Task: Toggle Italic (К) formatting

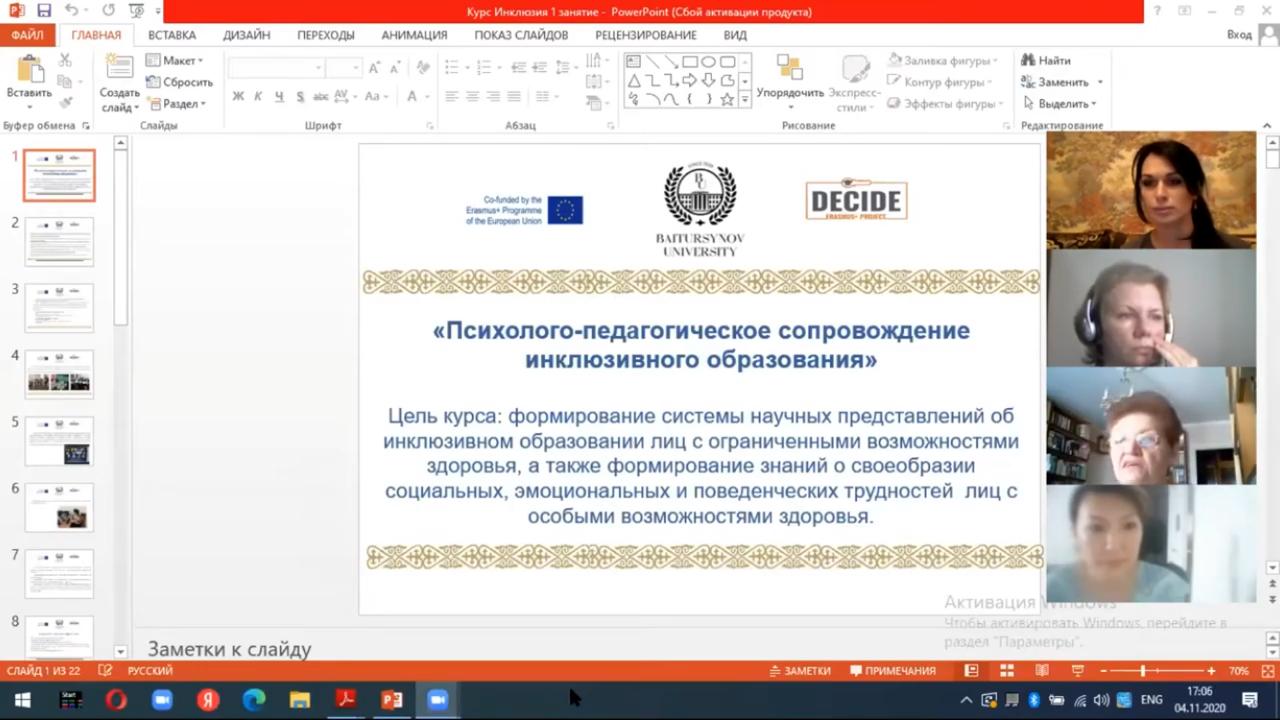Action: [x=258, y=97]
